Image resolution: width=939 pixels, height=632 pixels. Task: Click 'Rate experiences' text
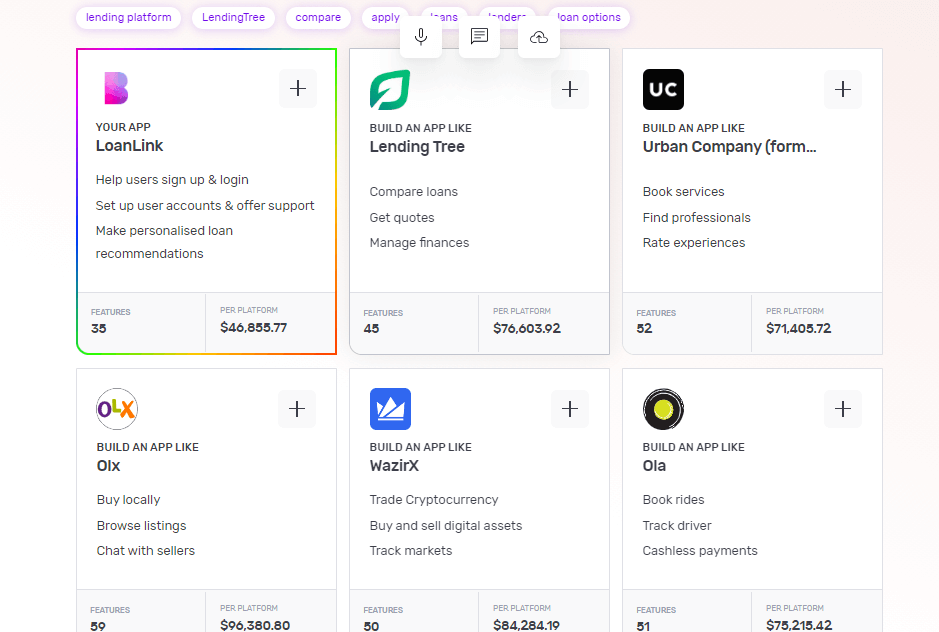693,243
